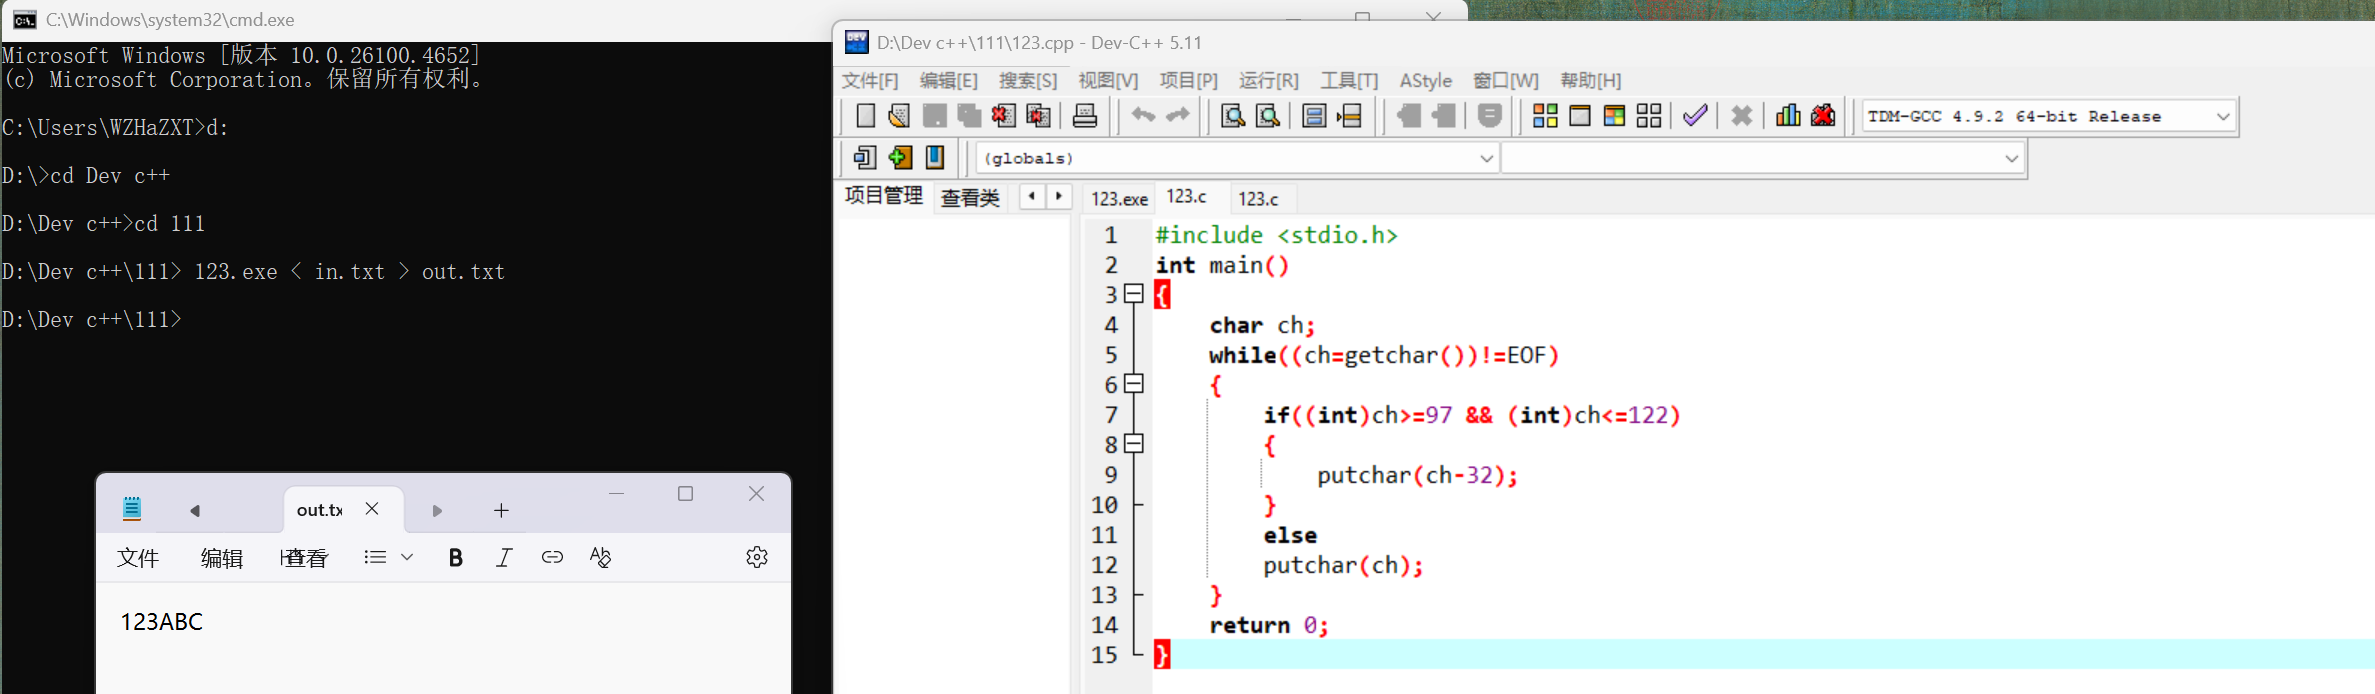This screenshot has height=694, width=2375.
Task: Open the 编辑[E] menu in Dev-C++
Action: [x=949, y=81]
